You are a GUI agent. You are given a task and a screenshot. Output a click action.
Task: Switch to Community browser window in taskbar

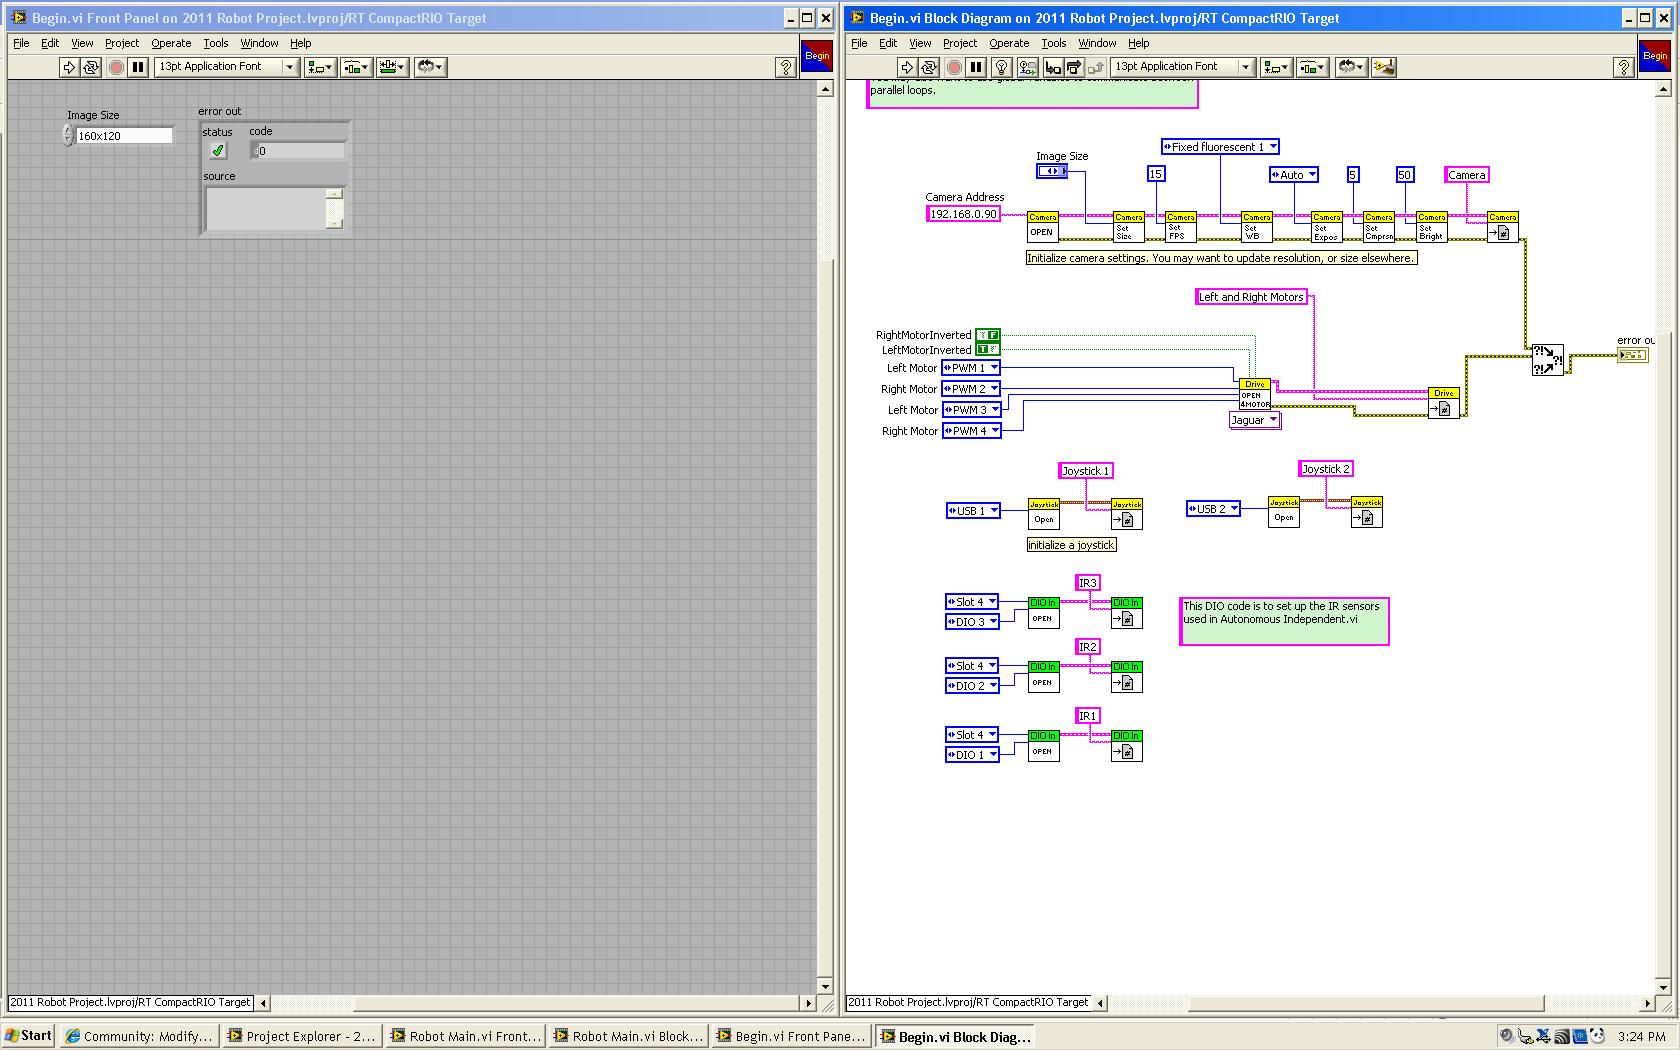coord(138,1036)
